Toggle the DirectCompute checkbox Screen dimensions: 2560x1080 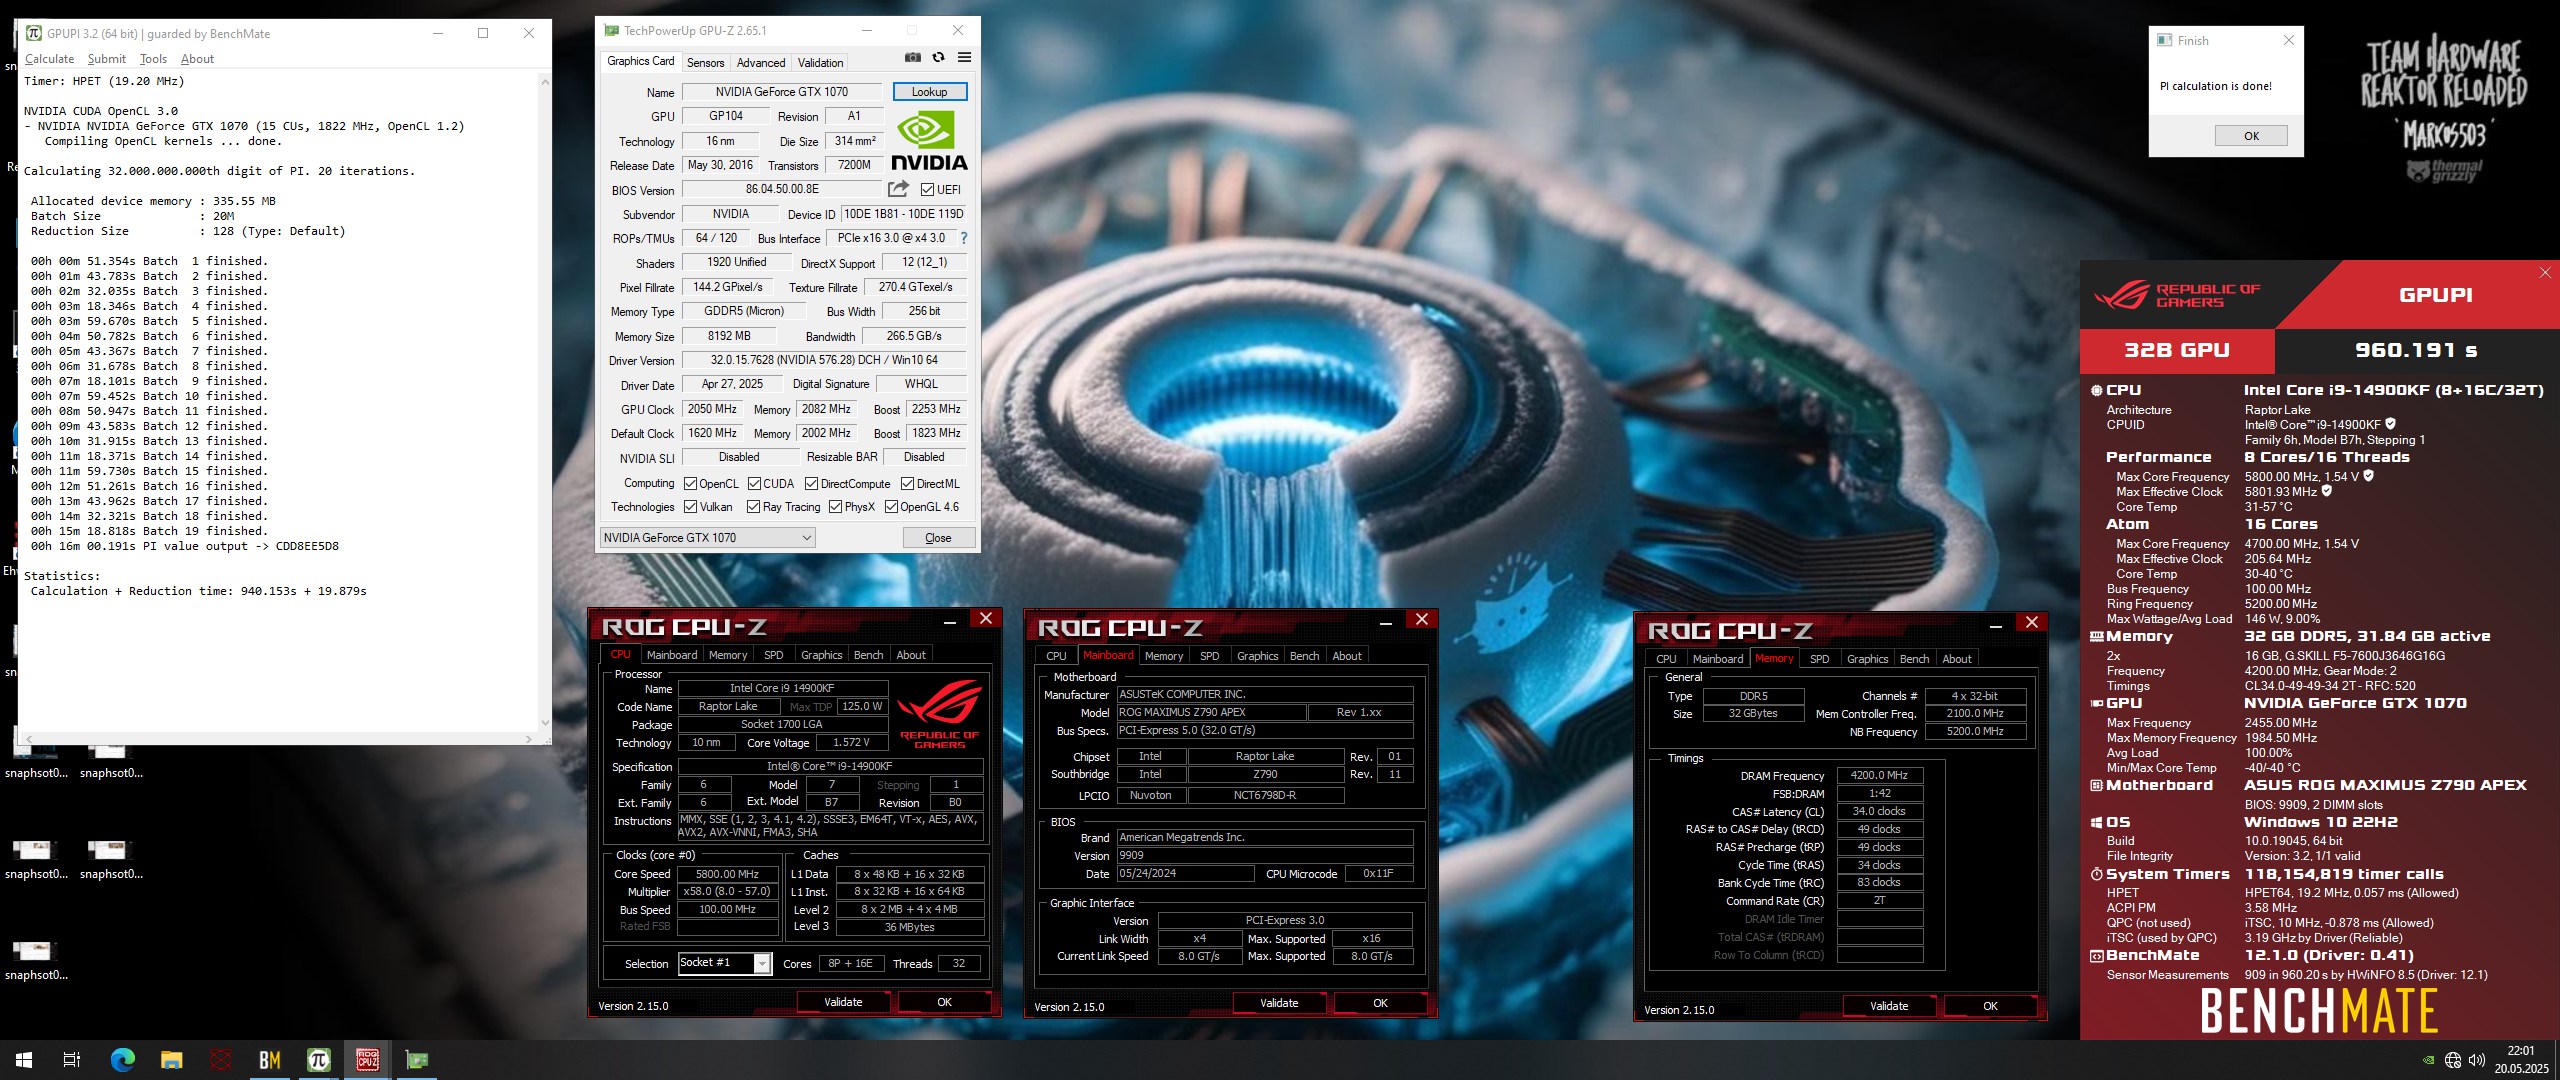coord(811,484)
